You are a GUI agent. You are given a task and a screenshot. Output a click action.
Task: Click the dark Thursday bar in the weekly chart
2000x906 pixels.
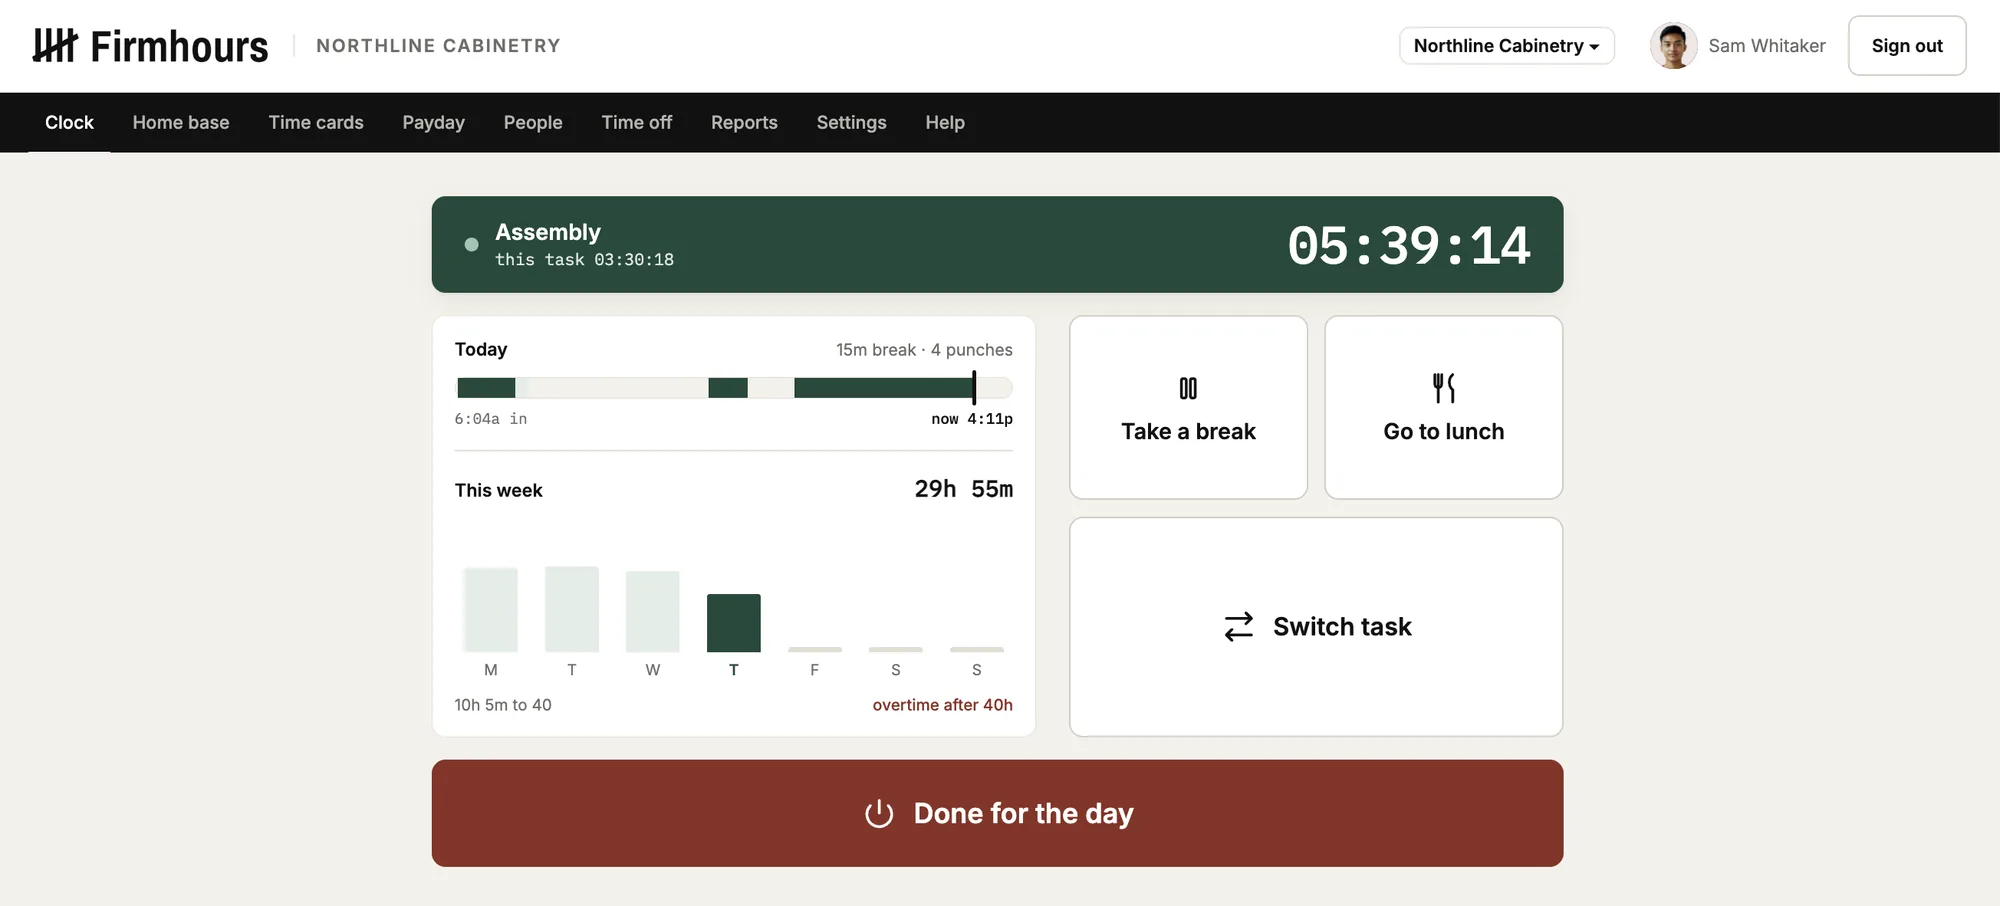[734, 623]
